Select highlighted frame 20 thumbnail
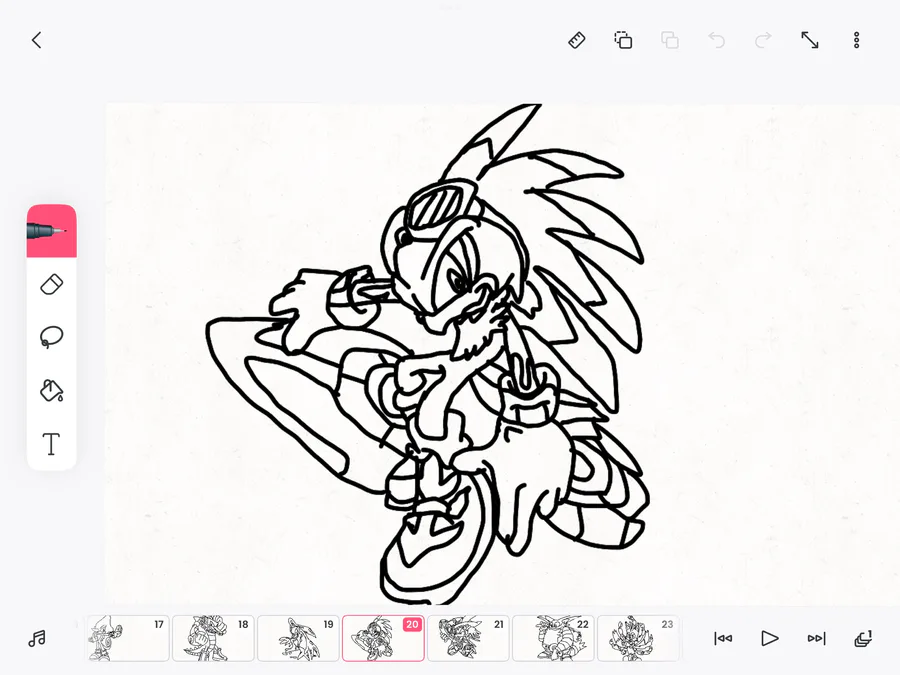This screenshot has height=675, width=900. [x=383, y=638]
